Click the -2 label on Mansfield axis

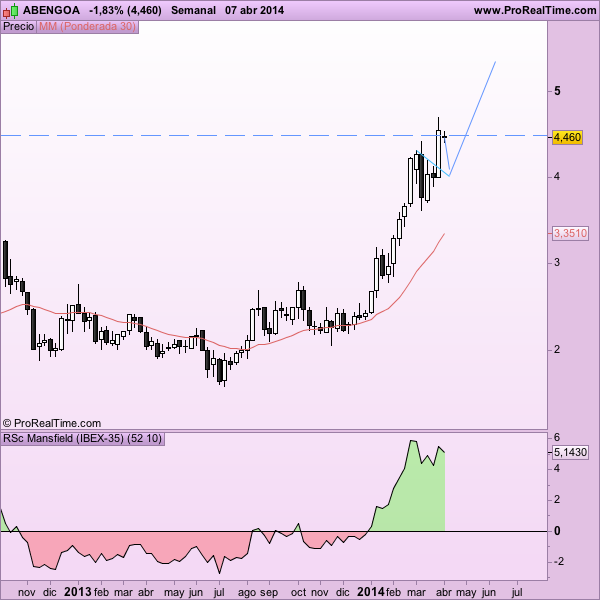click(559, 561)
